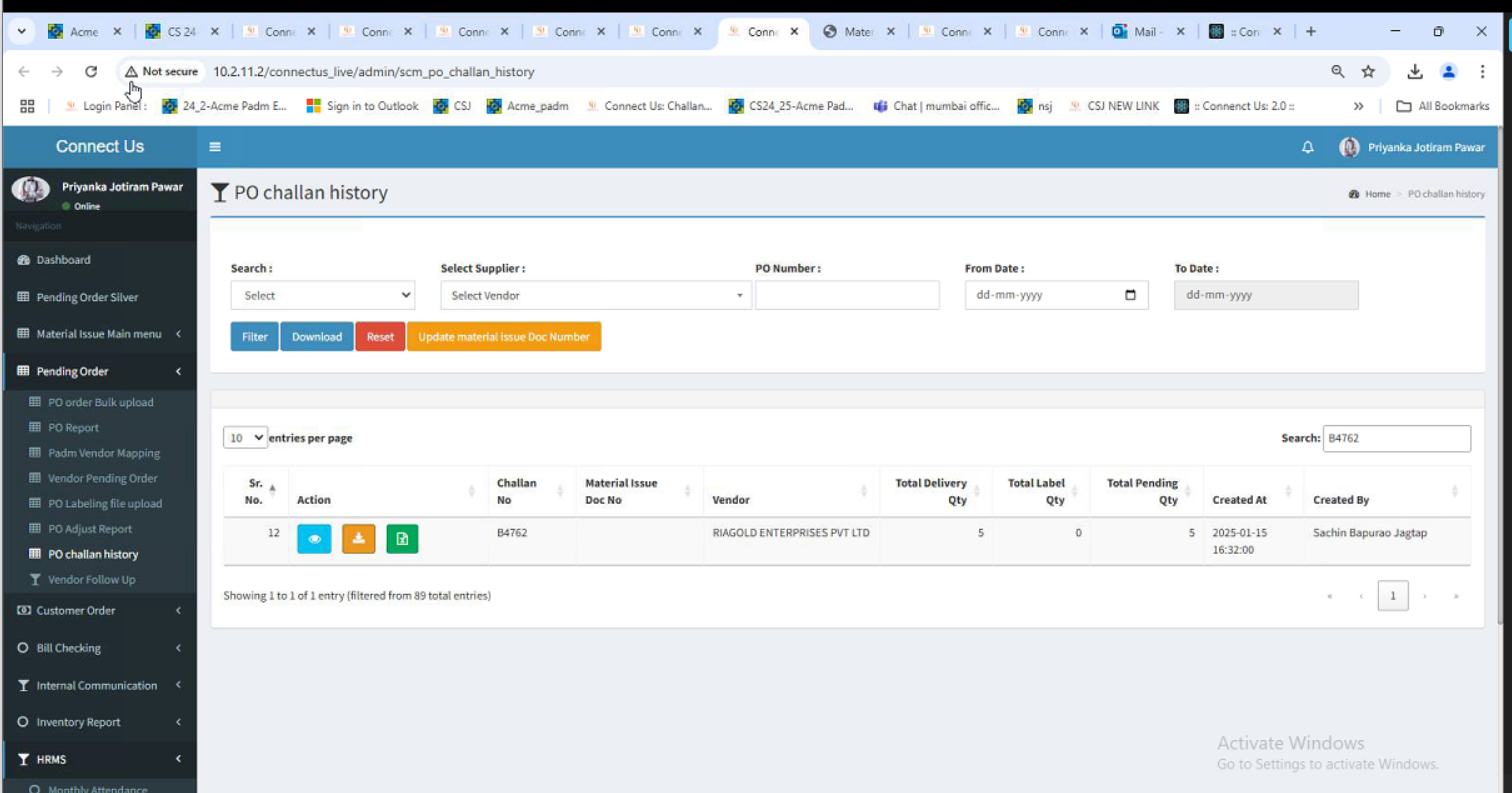Click the Download button
Viewport: 1512px width, 793px height.
point(317,337)
